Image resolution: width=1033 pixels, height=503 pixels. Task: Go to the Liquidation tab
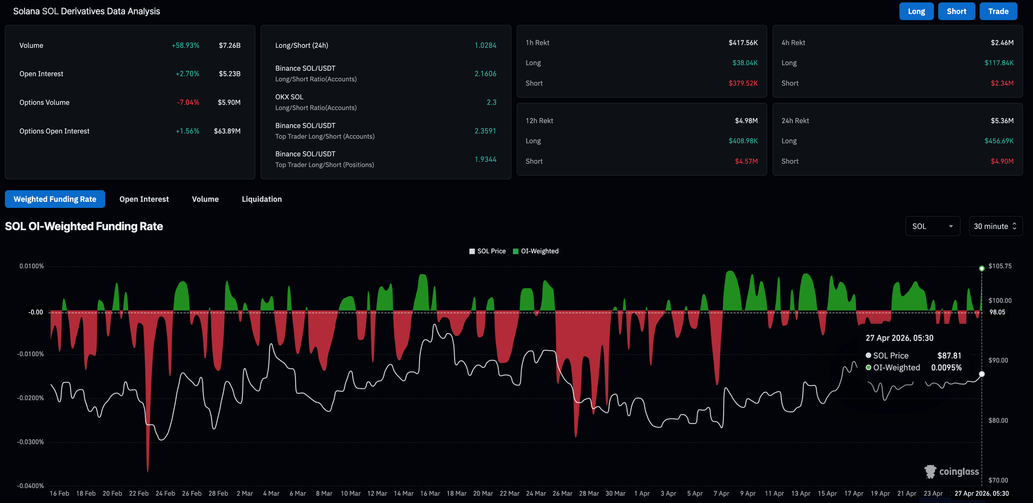(261, 199)
